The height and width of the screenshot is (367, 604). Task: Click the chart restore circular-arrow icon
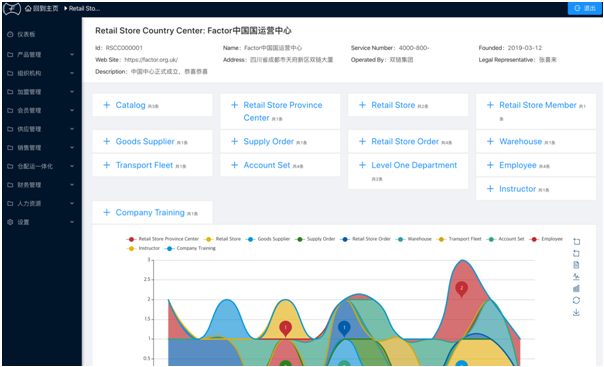[576, 300]
